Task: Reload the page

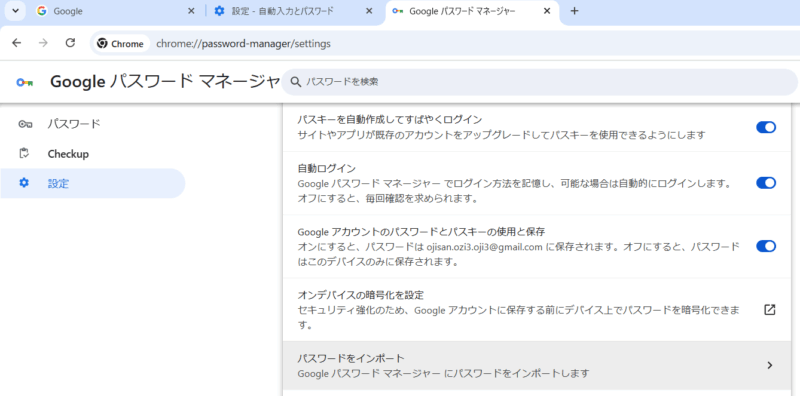Action: (x=70, y=43)
